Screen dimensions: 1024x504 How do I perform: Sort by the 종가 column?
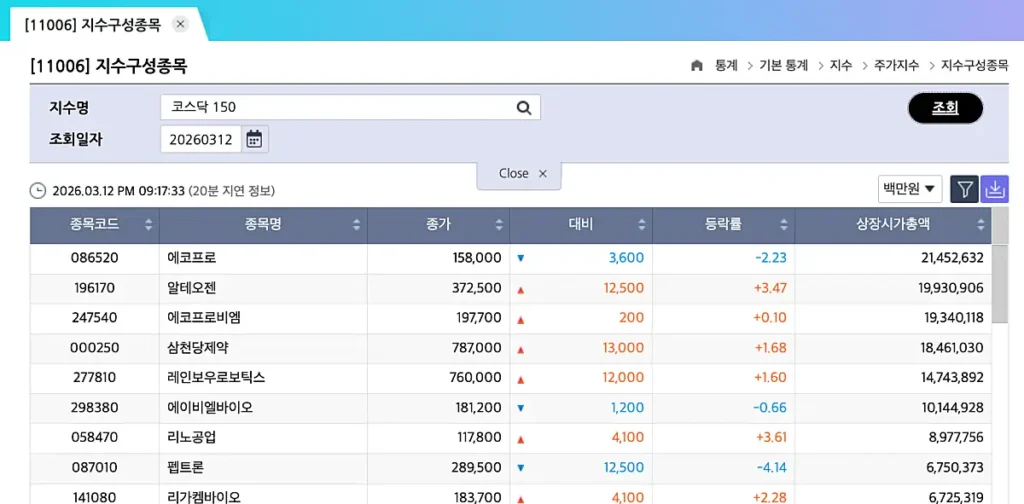499,225
